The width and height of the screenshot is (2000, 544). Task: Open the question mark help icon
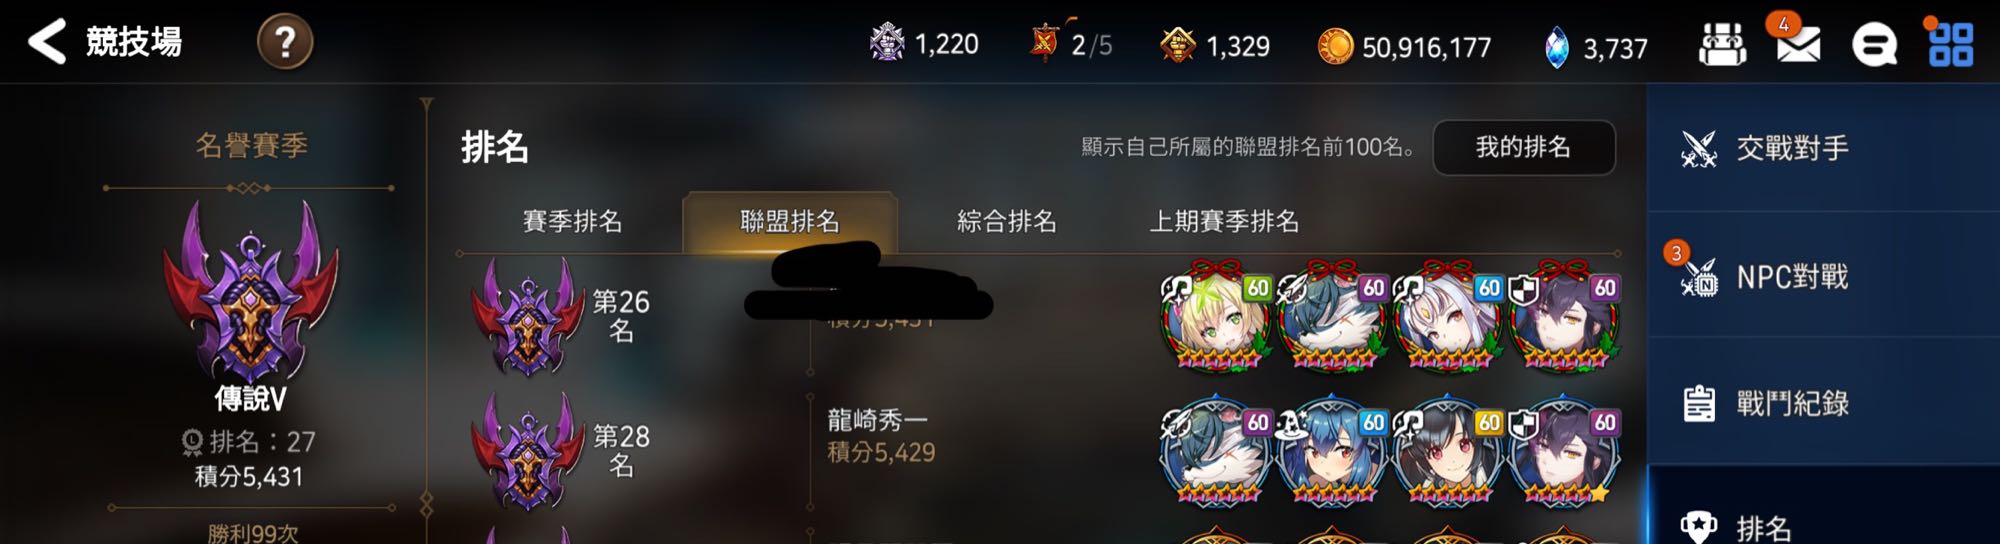point(285,42)
